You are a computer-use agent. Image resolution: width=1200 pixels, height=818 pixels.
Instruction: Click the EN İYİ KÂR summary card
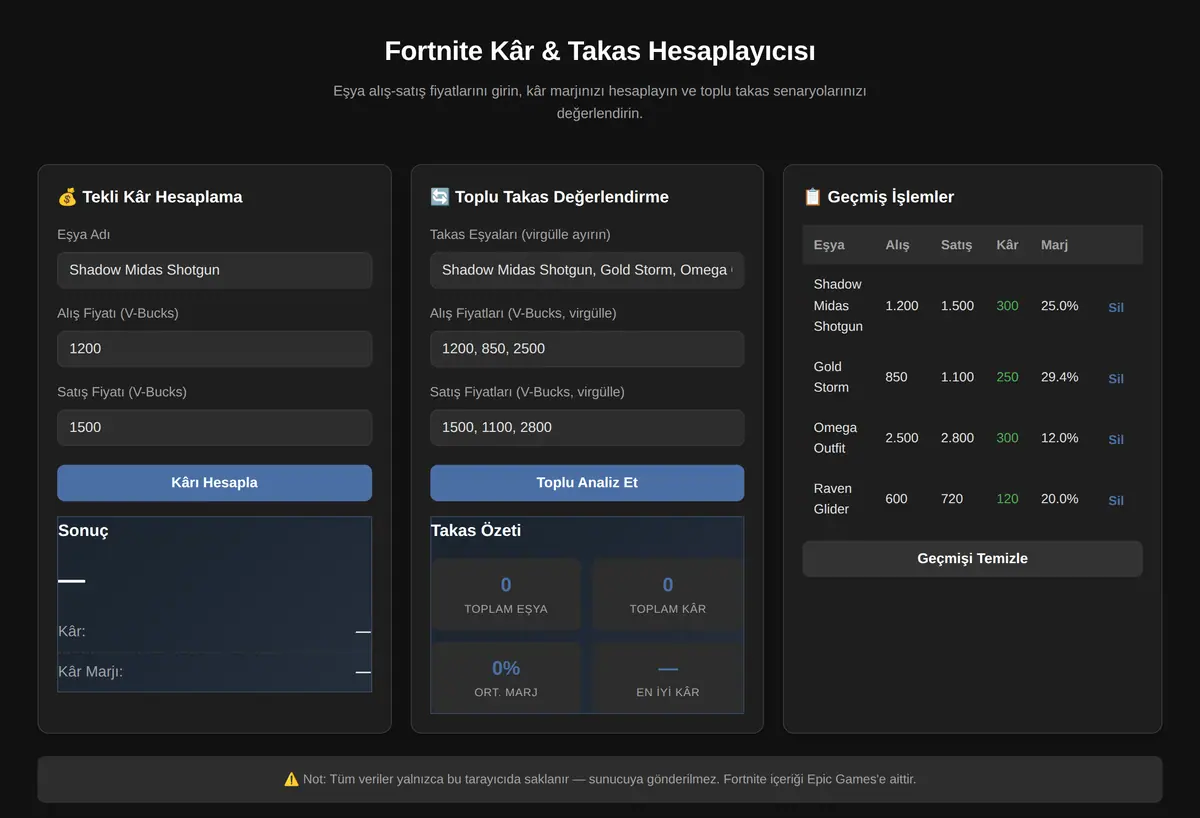point(668,677)
